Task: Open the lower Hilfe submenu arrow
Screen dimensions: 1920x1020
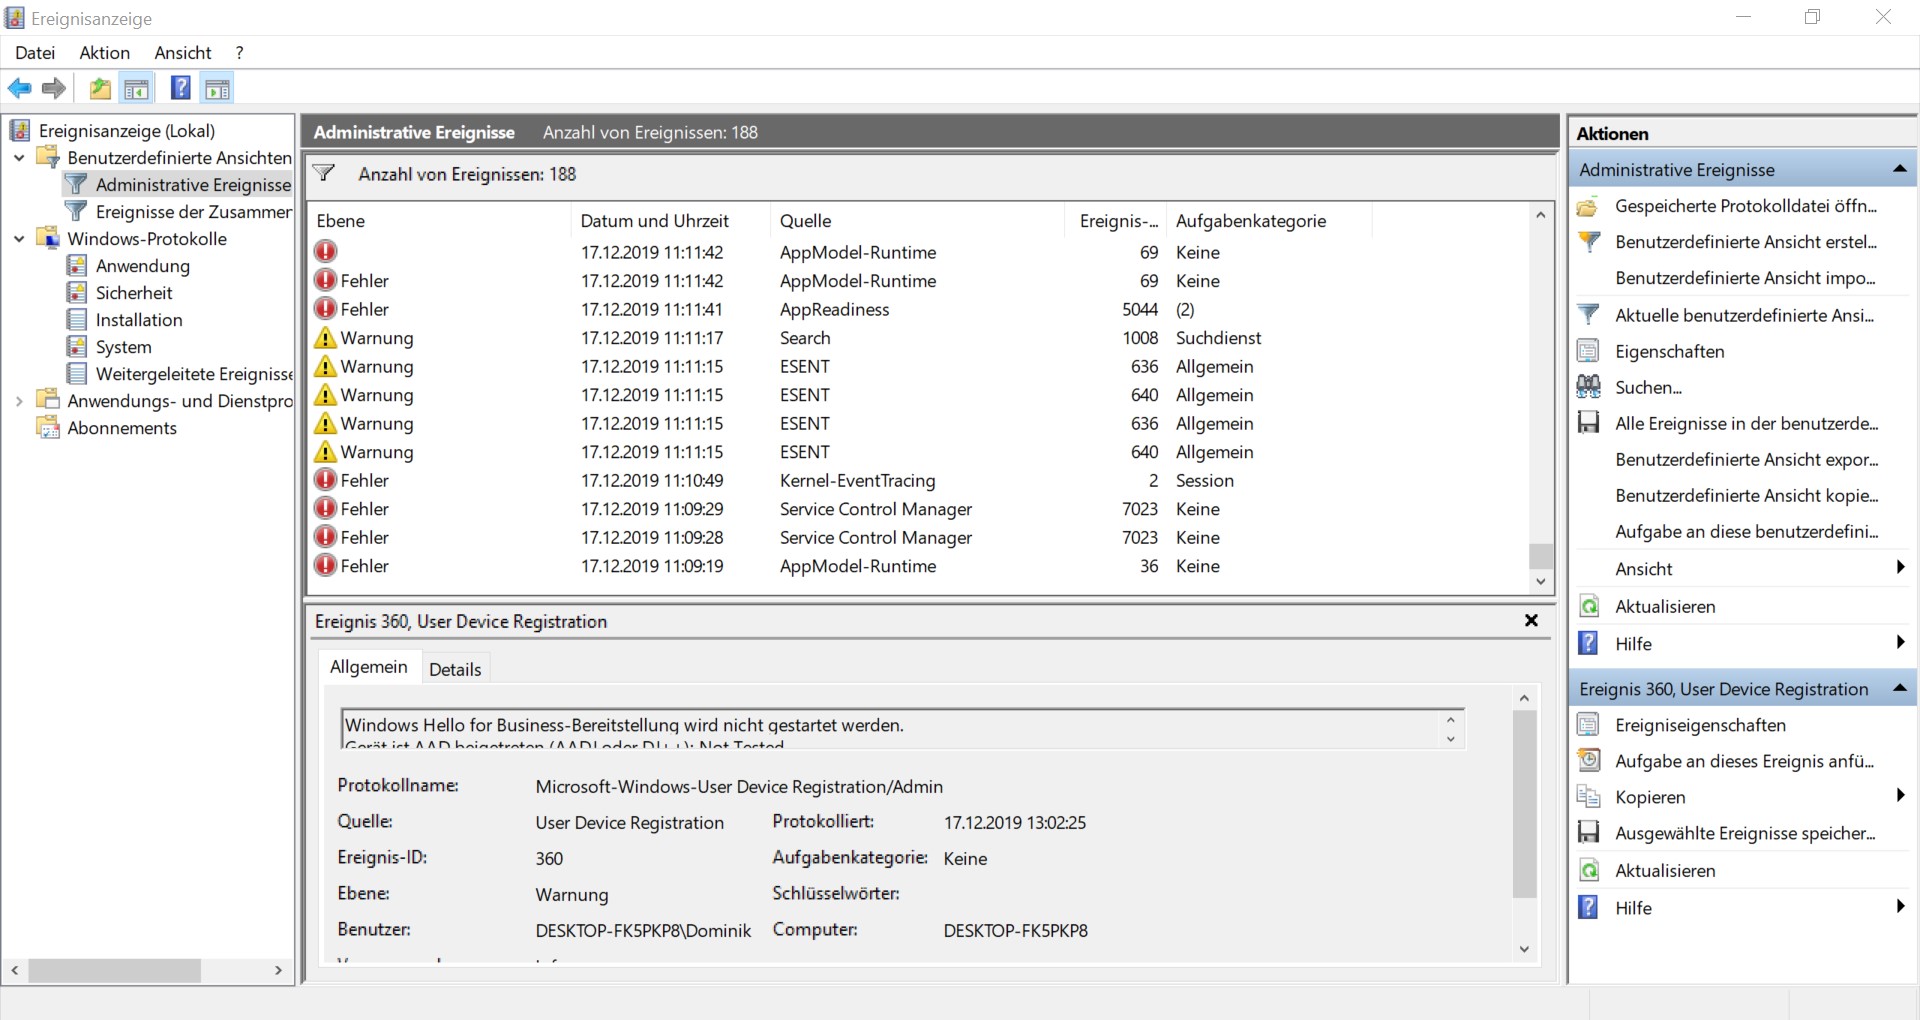Action: pyautogui.click(x=1900, y=907)
